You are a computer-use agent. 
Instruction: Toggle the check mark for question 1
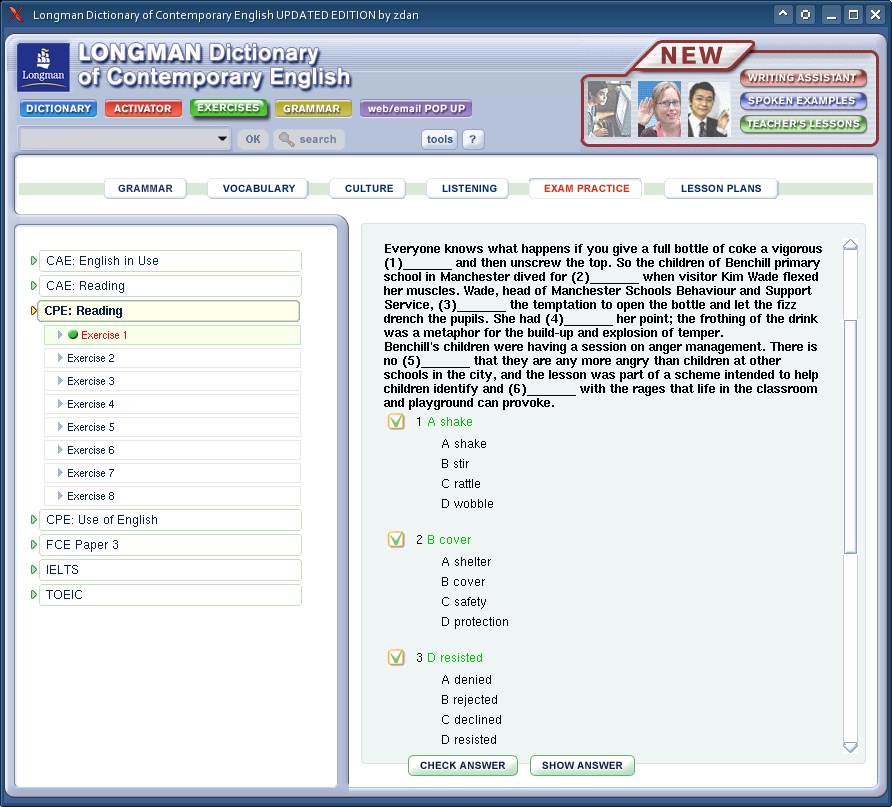coord(396,421)
